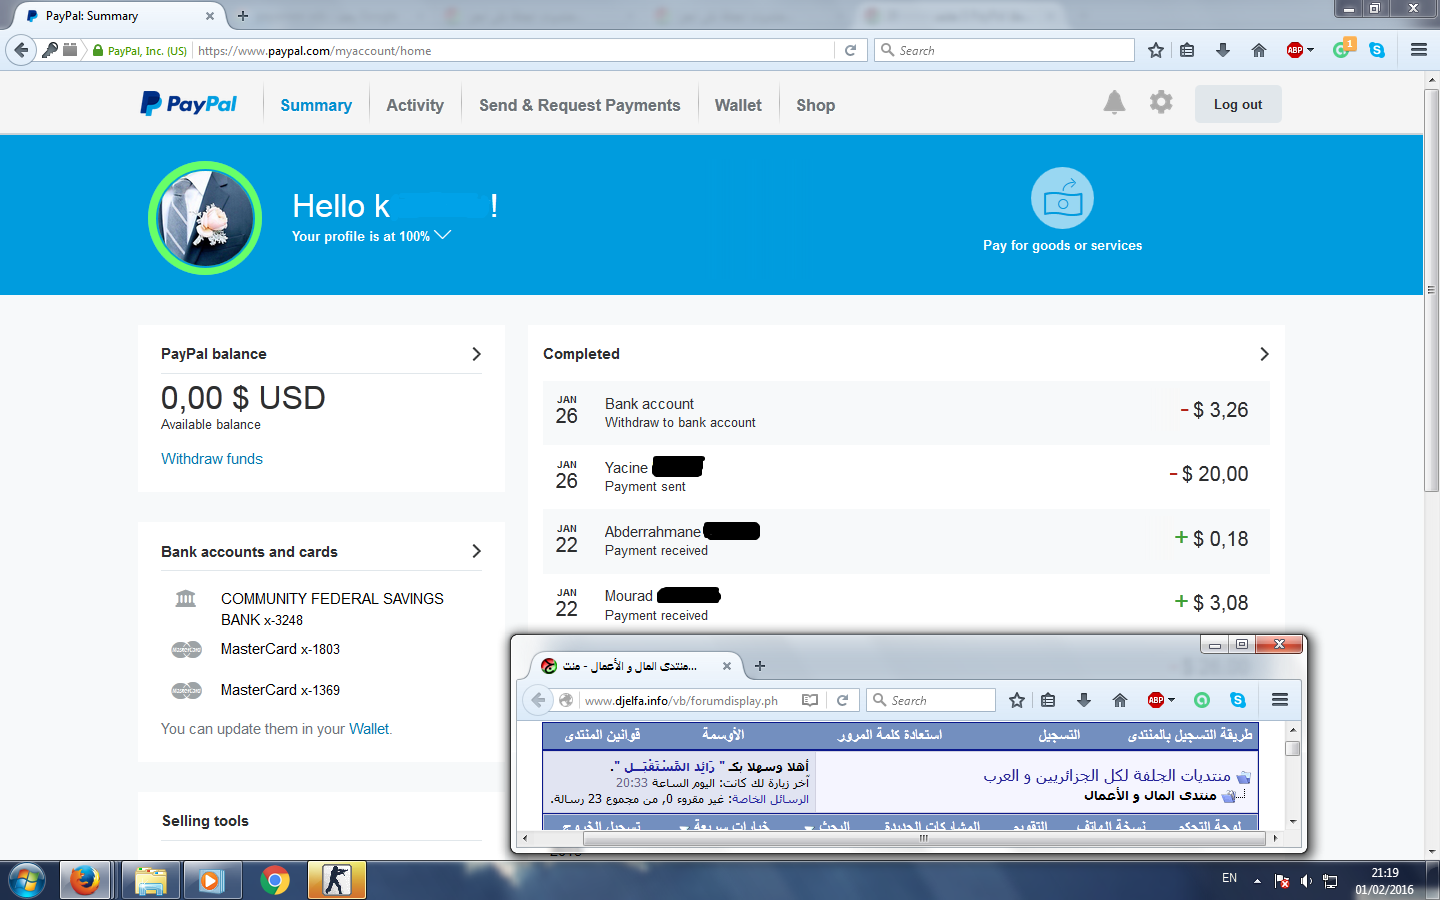Go to the home page in the djelfa.info window
The width and height of the screenshot is (1440, 900).
coord(1120,700)
